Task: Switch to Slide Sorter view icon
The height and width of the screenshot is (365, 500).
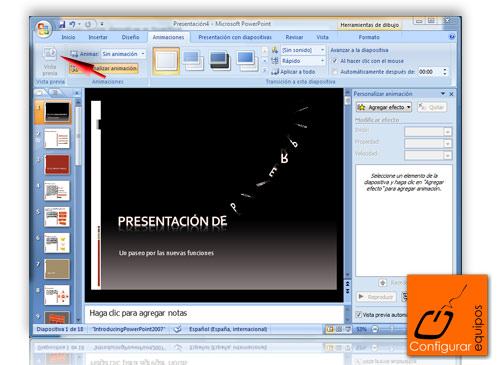Action: click(339, 329)
